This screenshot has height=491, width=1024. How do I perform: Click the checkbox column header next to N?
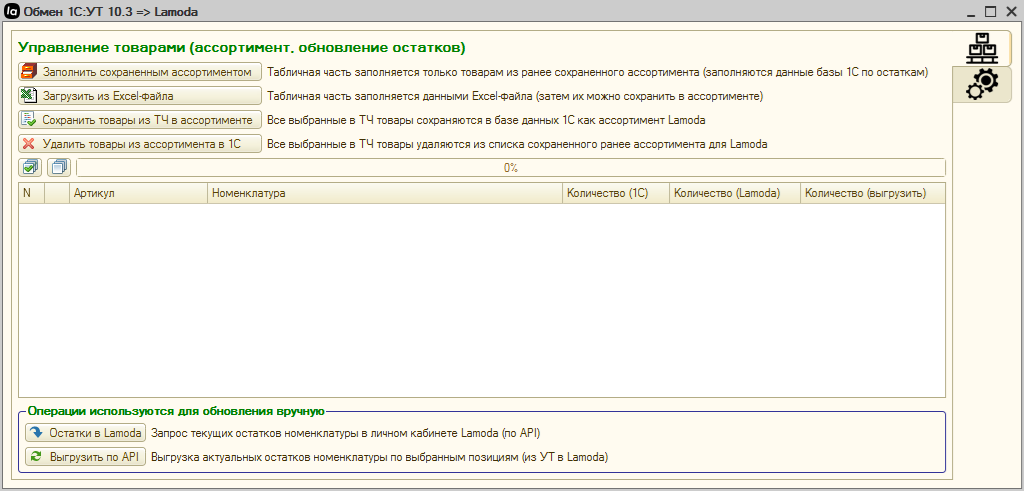pos(57,193)
